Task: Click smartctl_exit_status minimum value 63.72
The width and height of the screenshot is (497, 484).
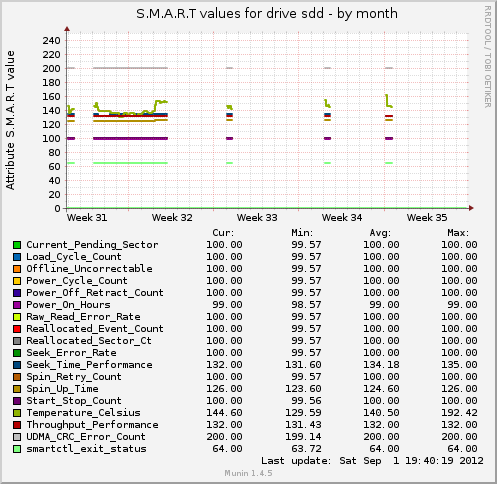Action: coord(306,449)
